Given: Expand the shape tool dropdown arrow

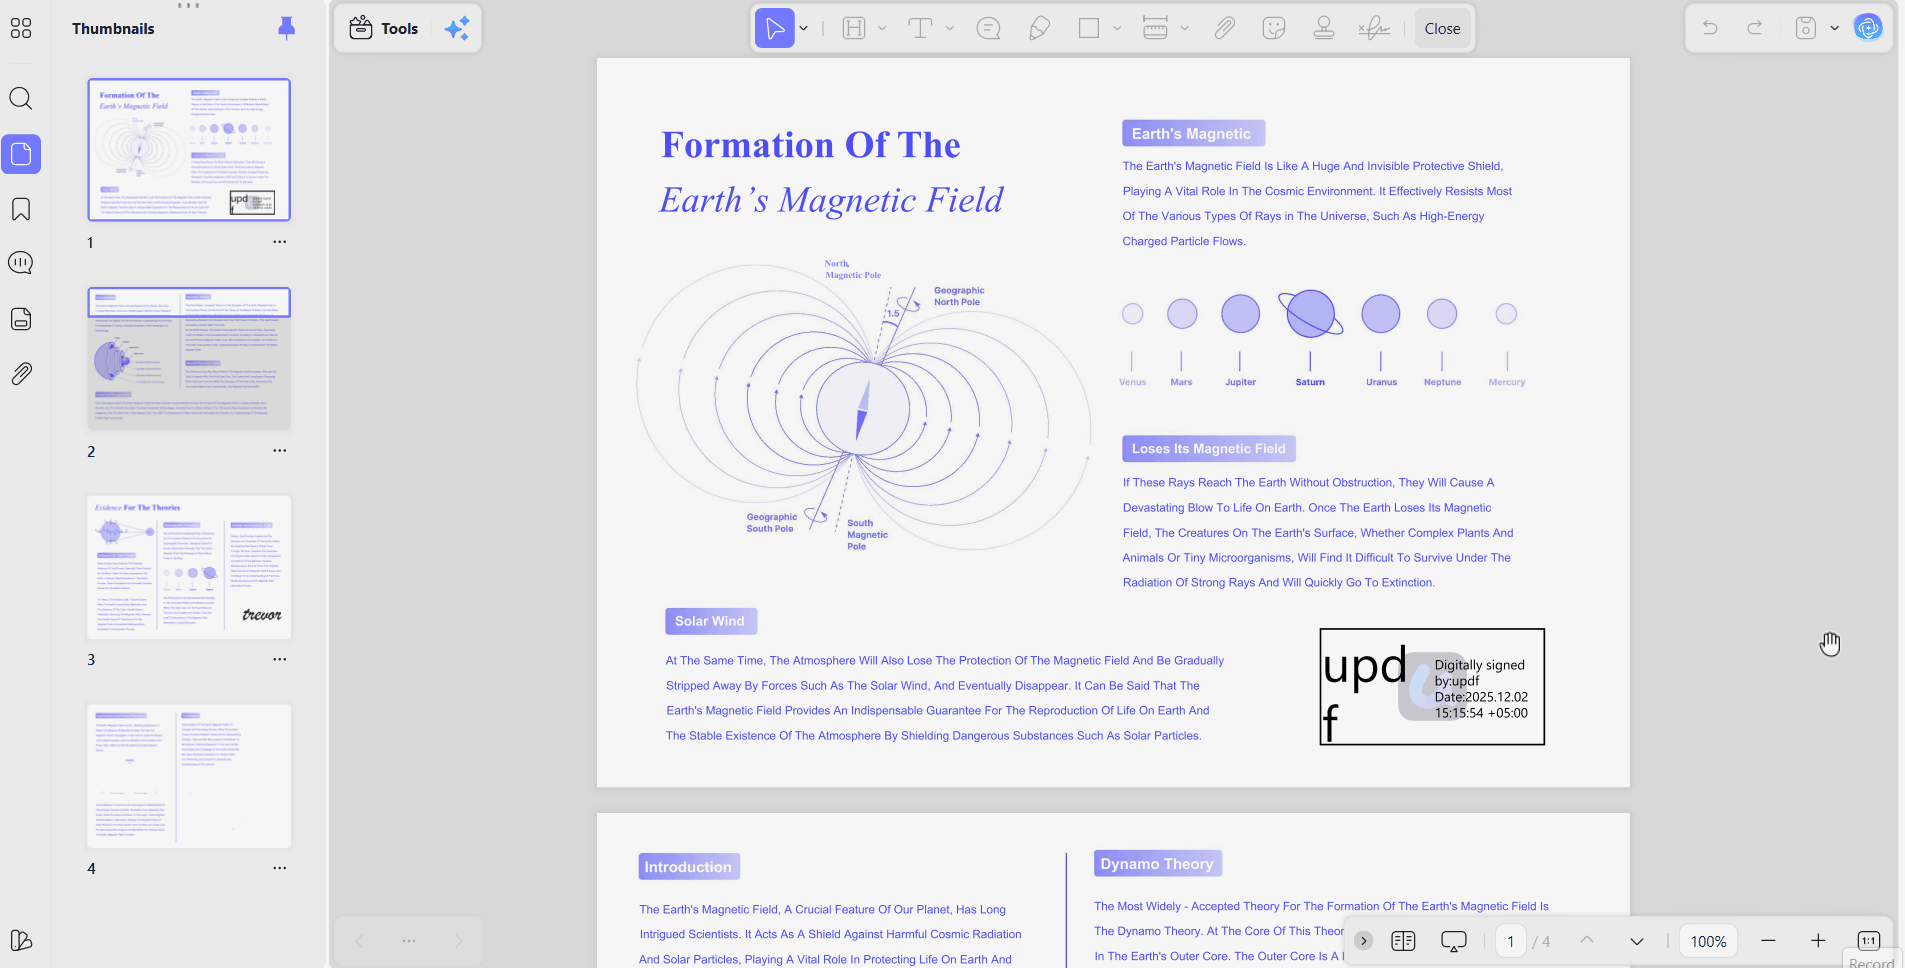Looking at the screenshot, I should (1117, 28).
